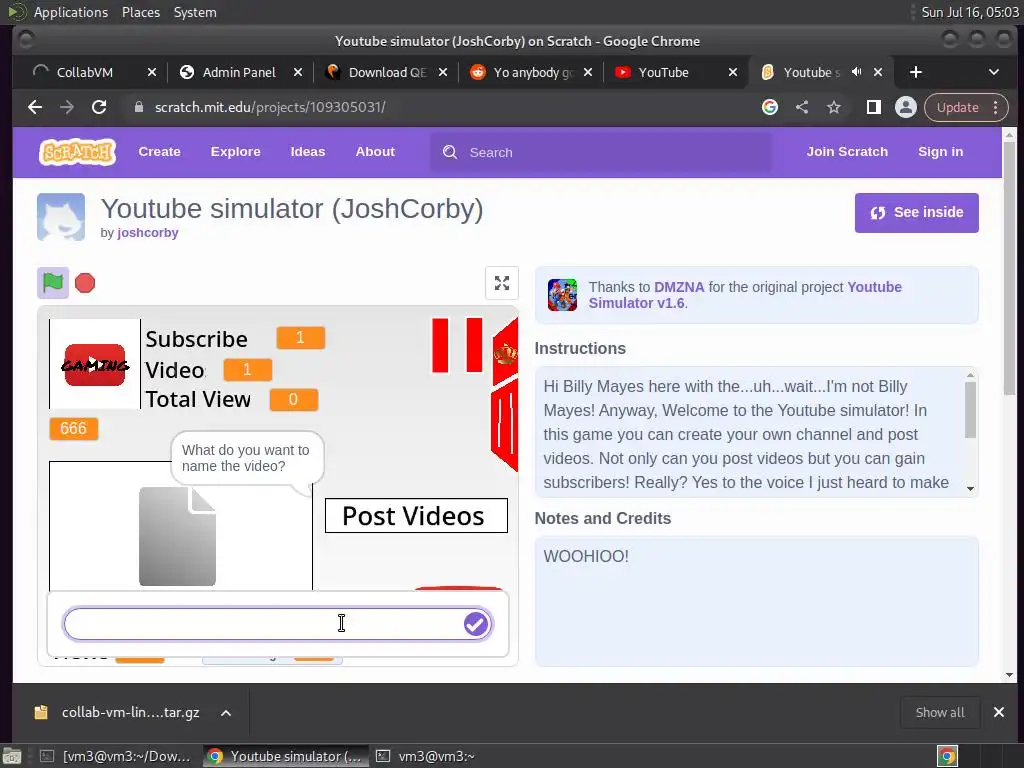Image resolution: width=1024 pixels, height=768 pixels.
Task: Click the gray file icon in game
Action: coord(177,536)
